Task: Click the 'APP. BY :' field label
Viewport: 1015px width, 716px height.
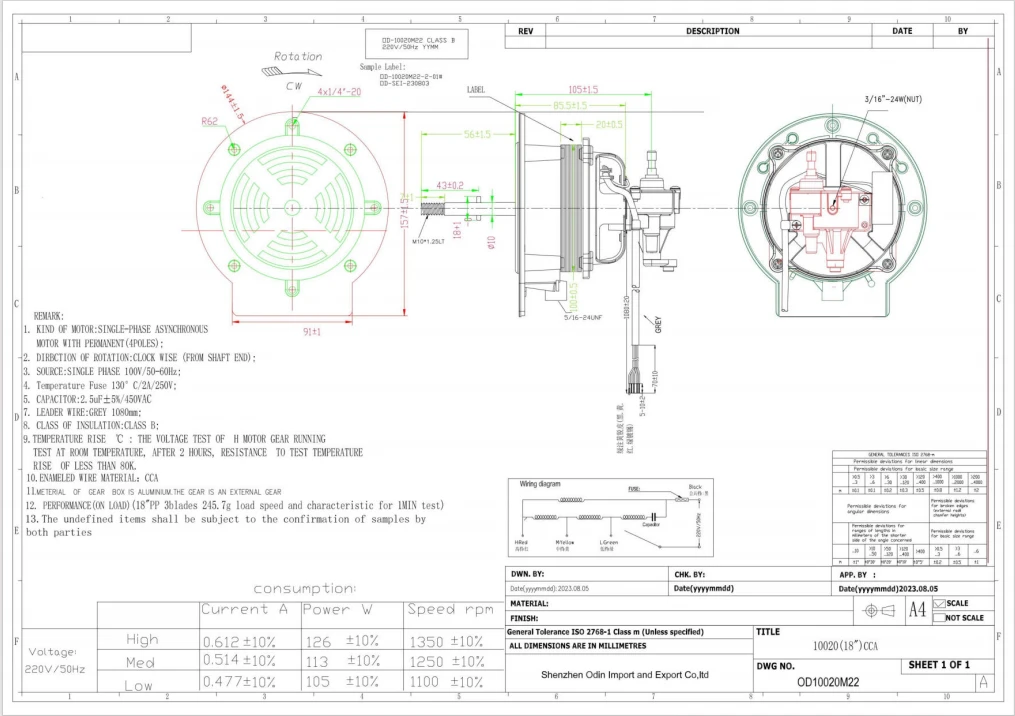Action: [857, 574]
